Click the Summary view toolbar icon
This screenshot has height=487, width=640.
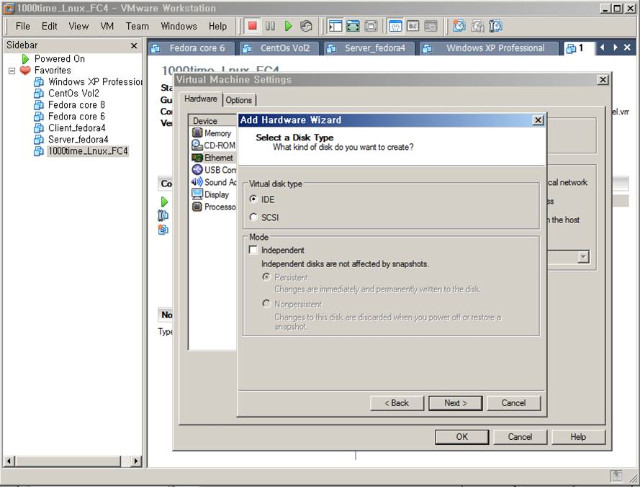click(x=395, y=26)
